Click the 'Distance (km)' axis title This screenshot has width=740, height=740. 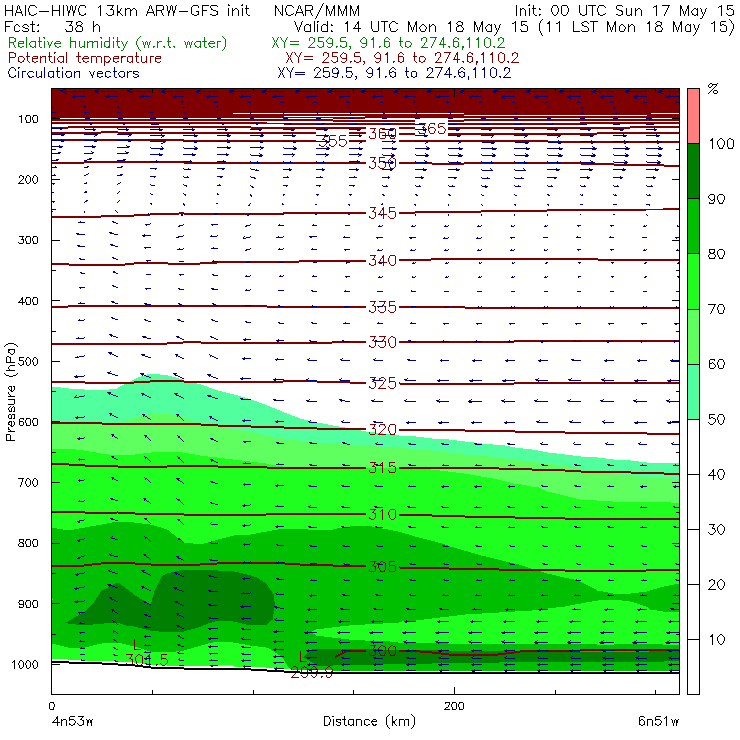pos(369,721)
